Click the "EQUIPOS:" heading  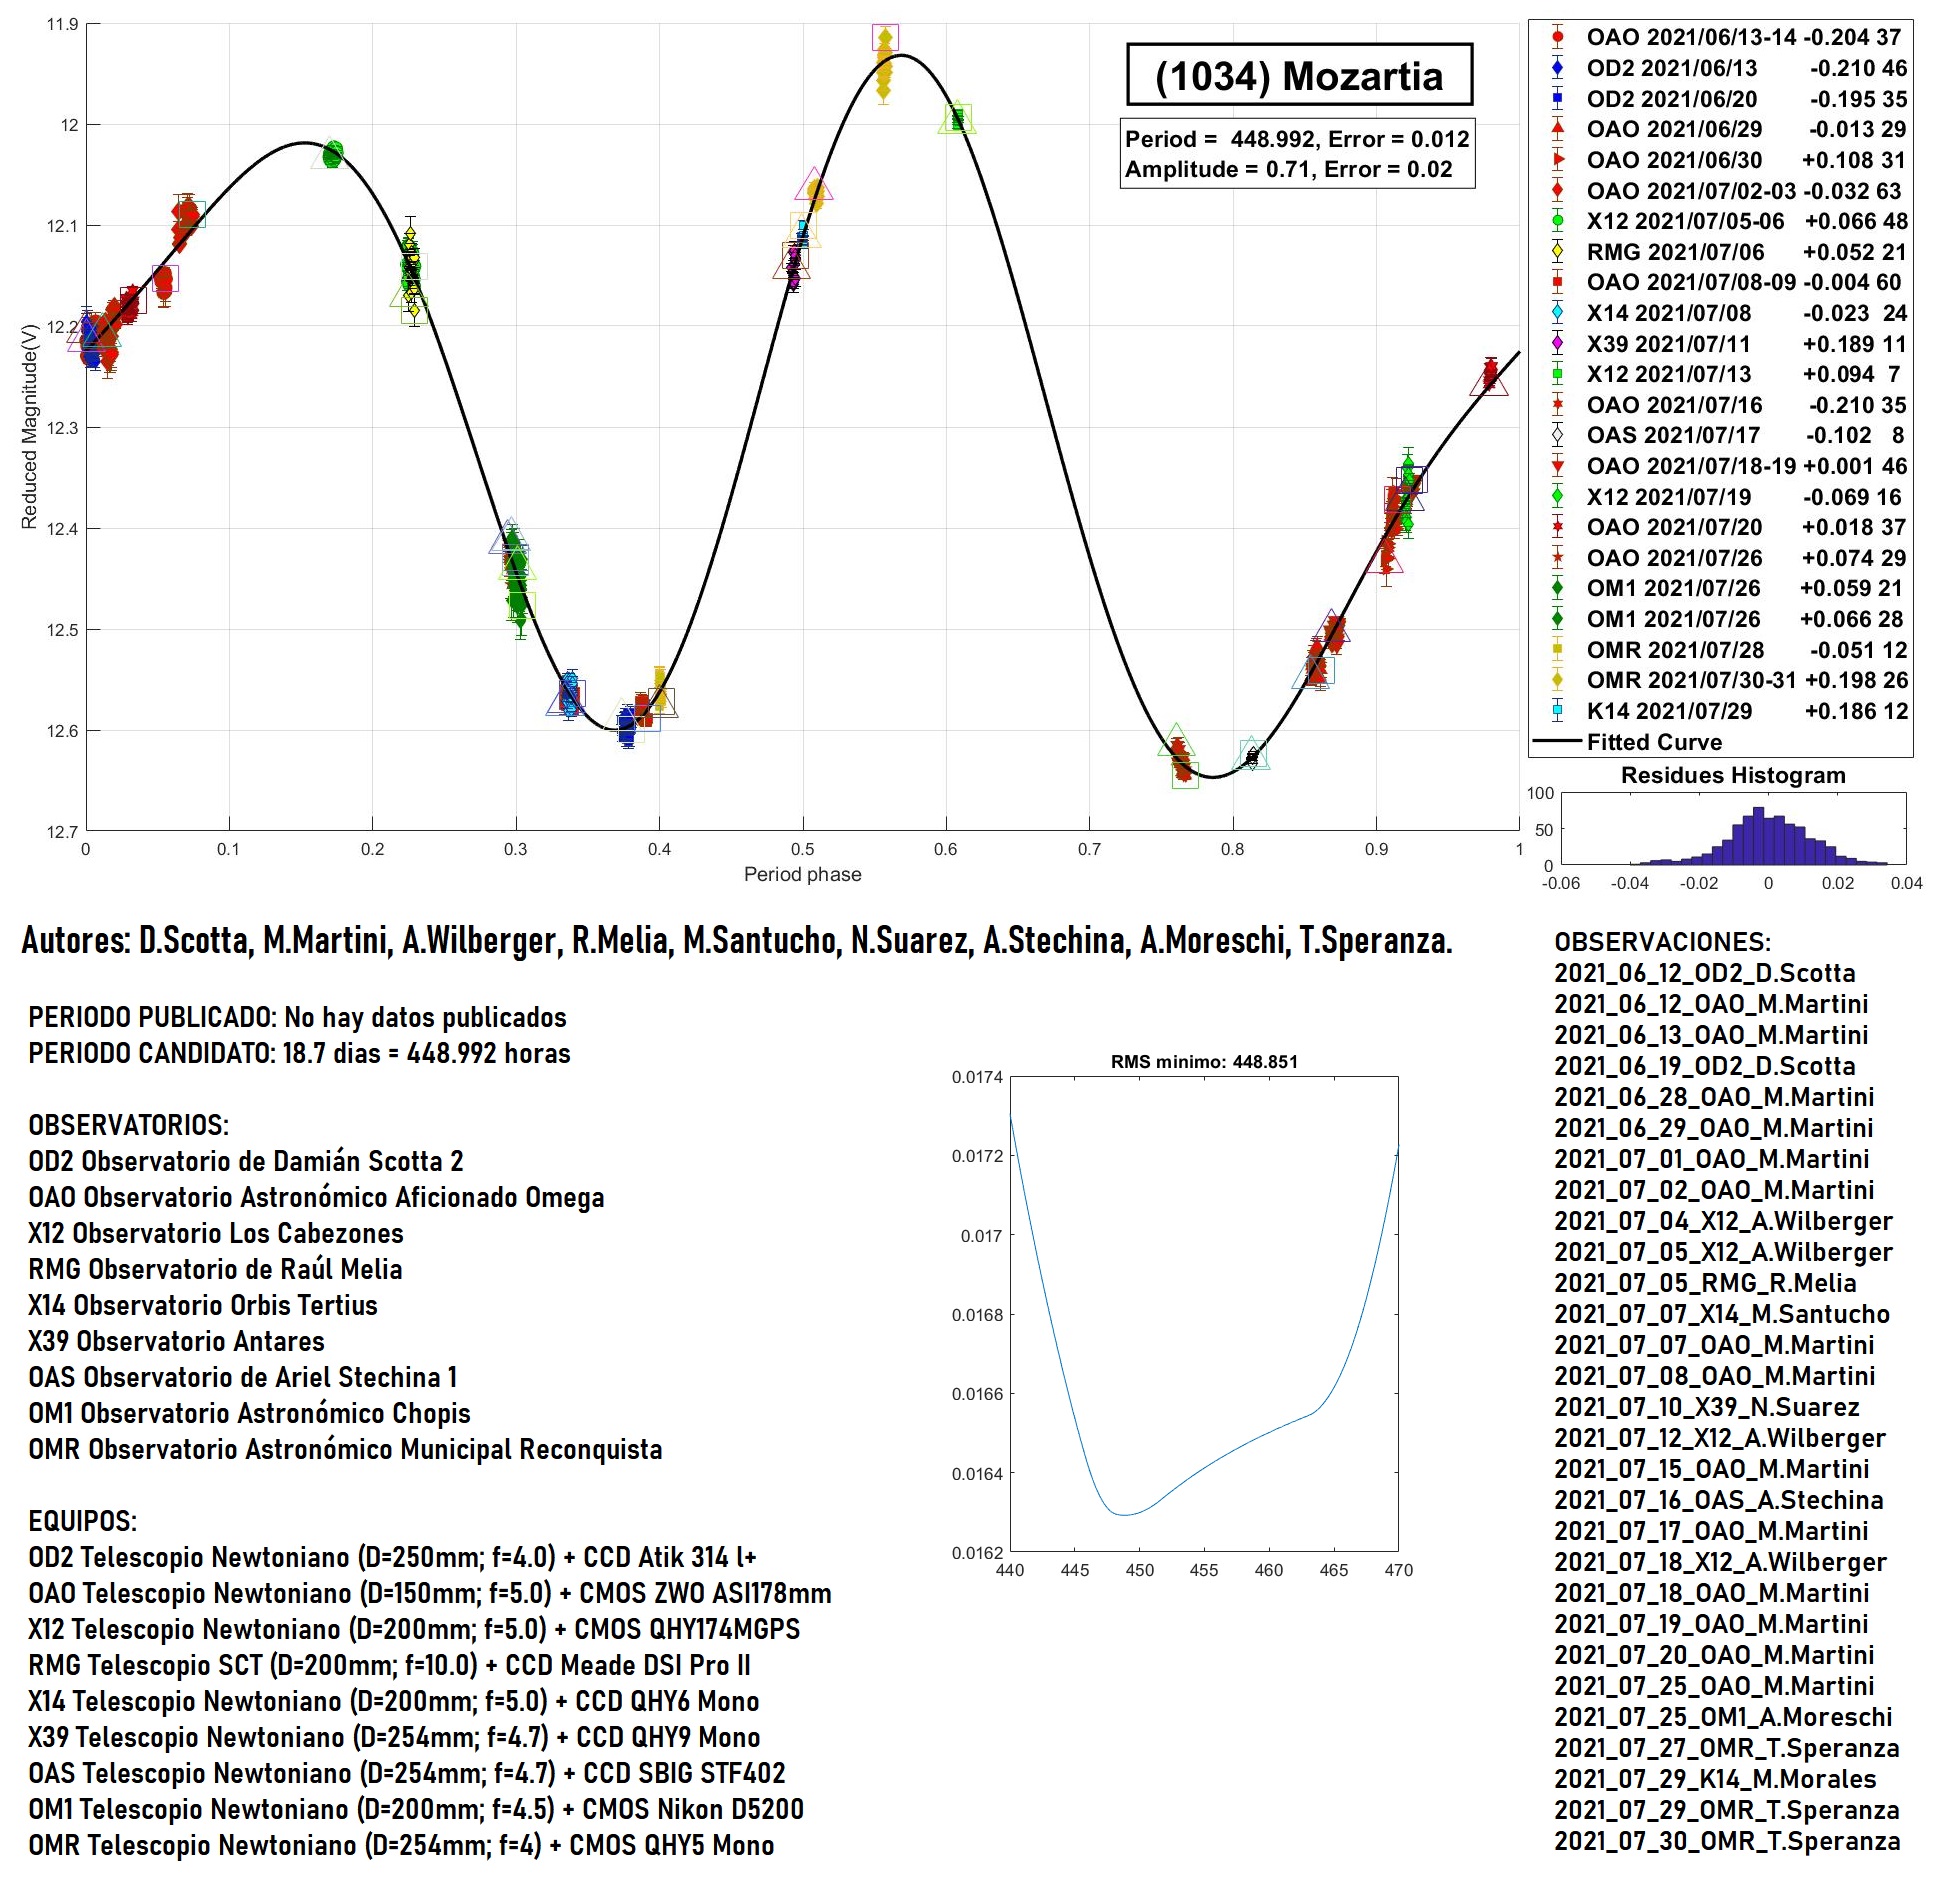(82, 1521)
